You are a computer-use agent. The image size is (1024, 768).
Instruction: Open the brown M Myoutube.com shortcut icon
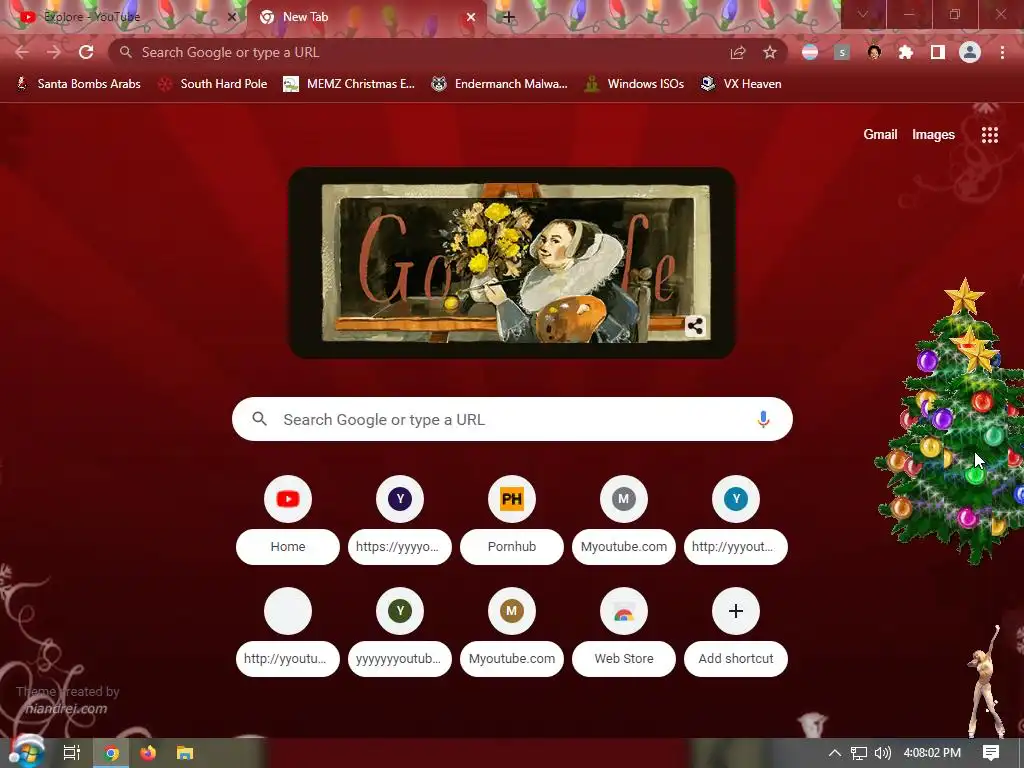[x=512, y=611]
